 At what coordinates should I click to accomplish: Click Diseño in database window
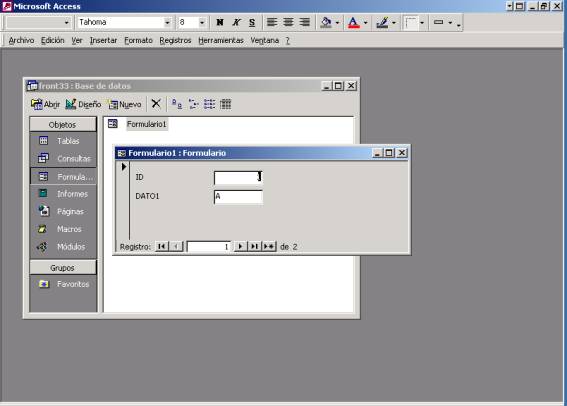(83, 104)
